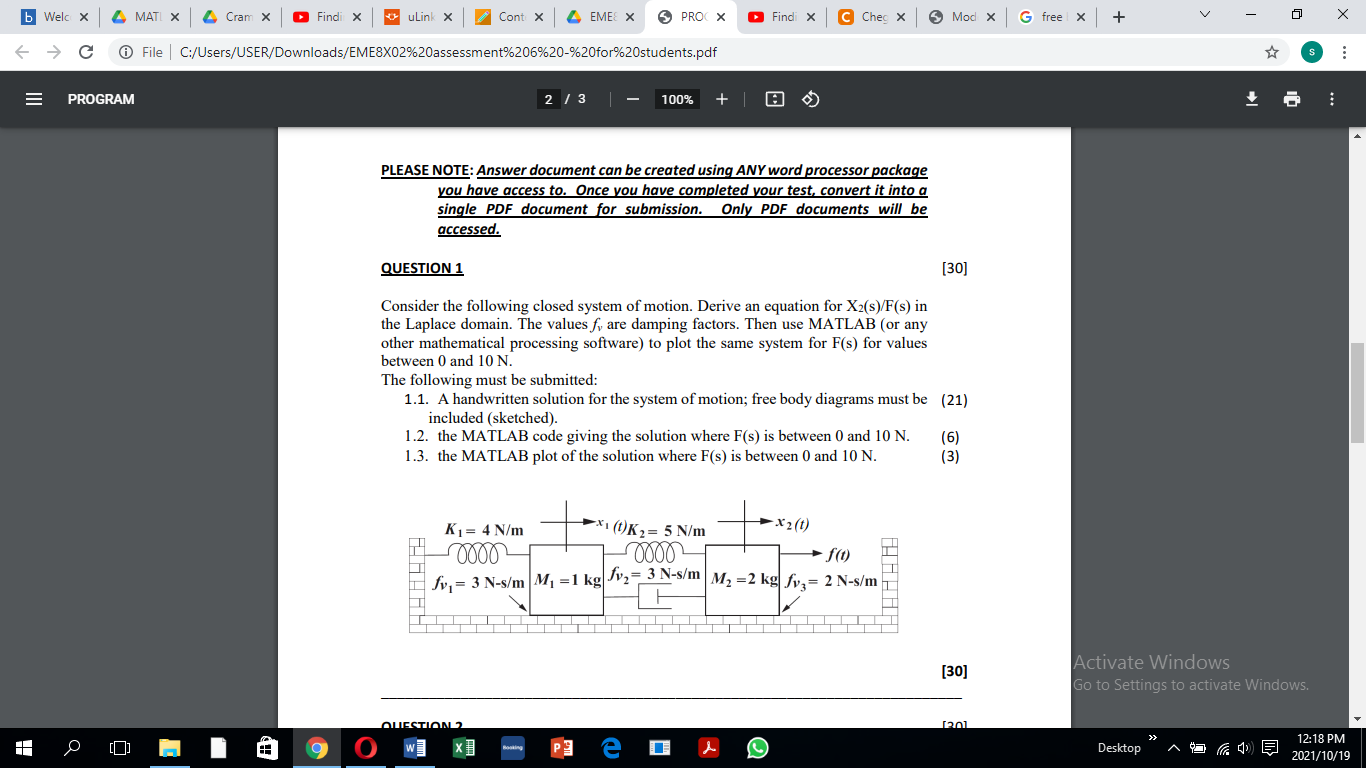Expand the Desktop toolbar chevron
The width and height of the screenshot is (1366, 768).
click(1151, 739)
